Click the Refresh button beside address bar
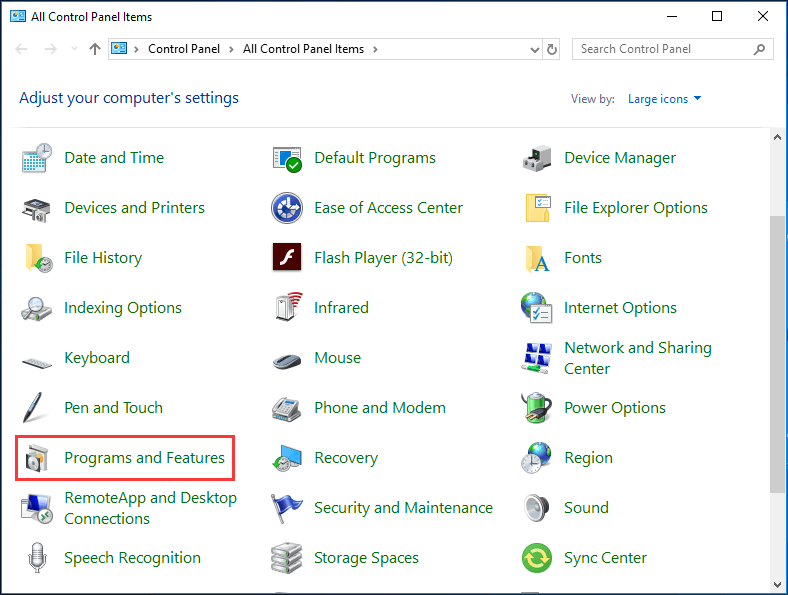Image resolution: width=788 pixels, height=595 pixels. click(x=552, y=49)
